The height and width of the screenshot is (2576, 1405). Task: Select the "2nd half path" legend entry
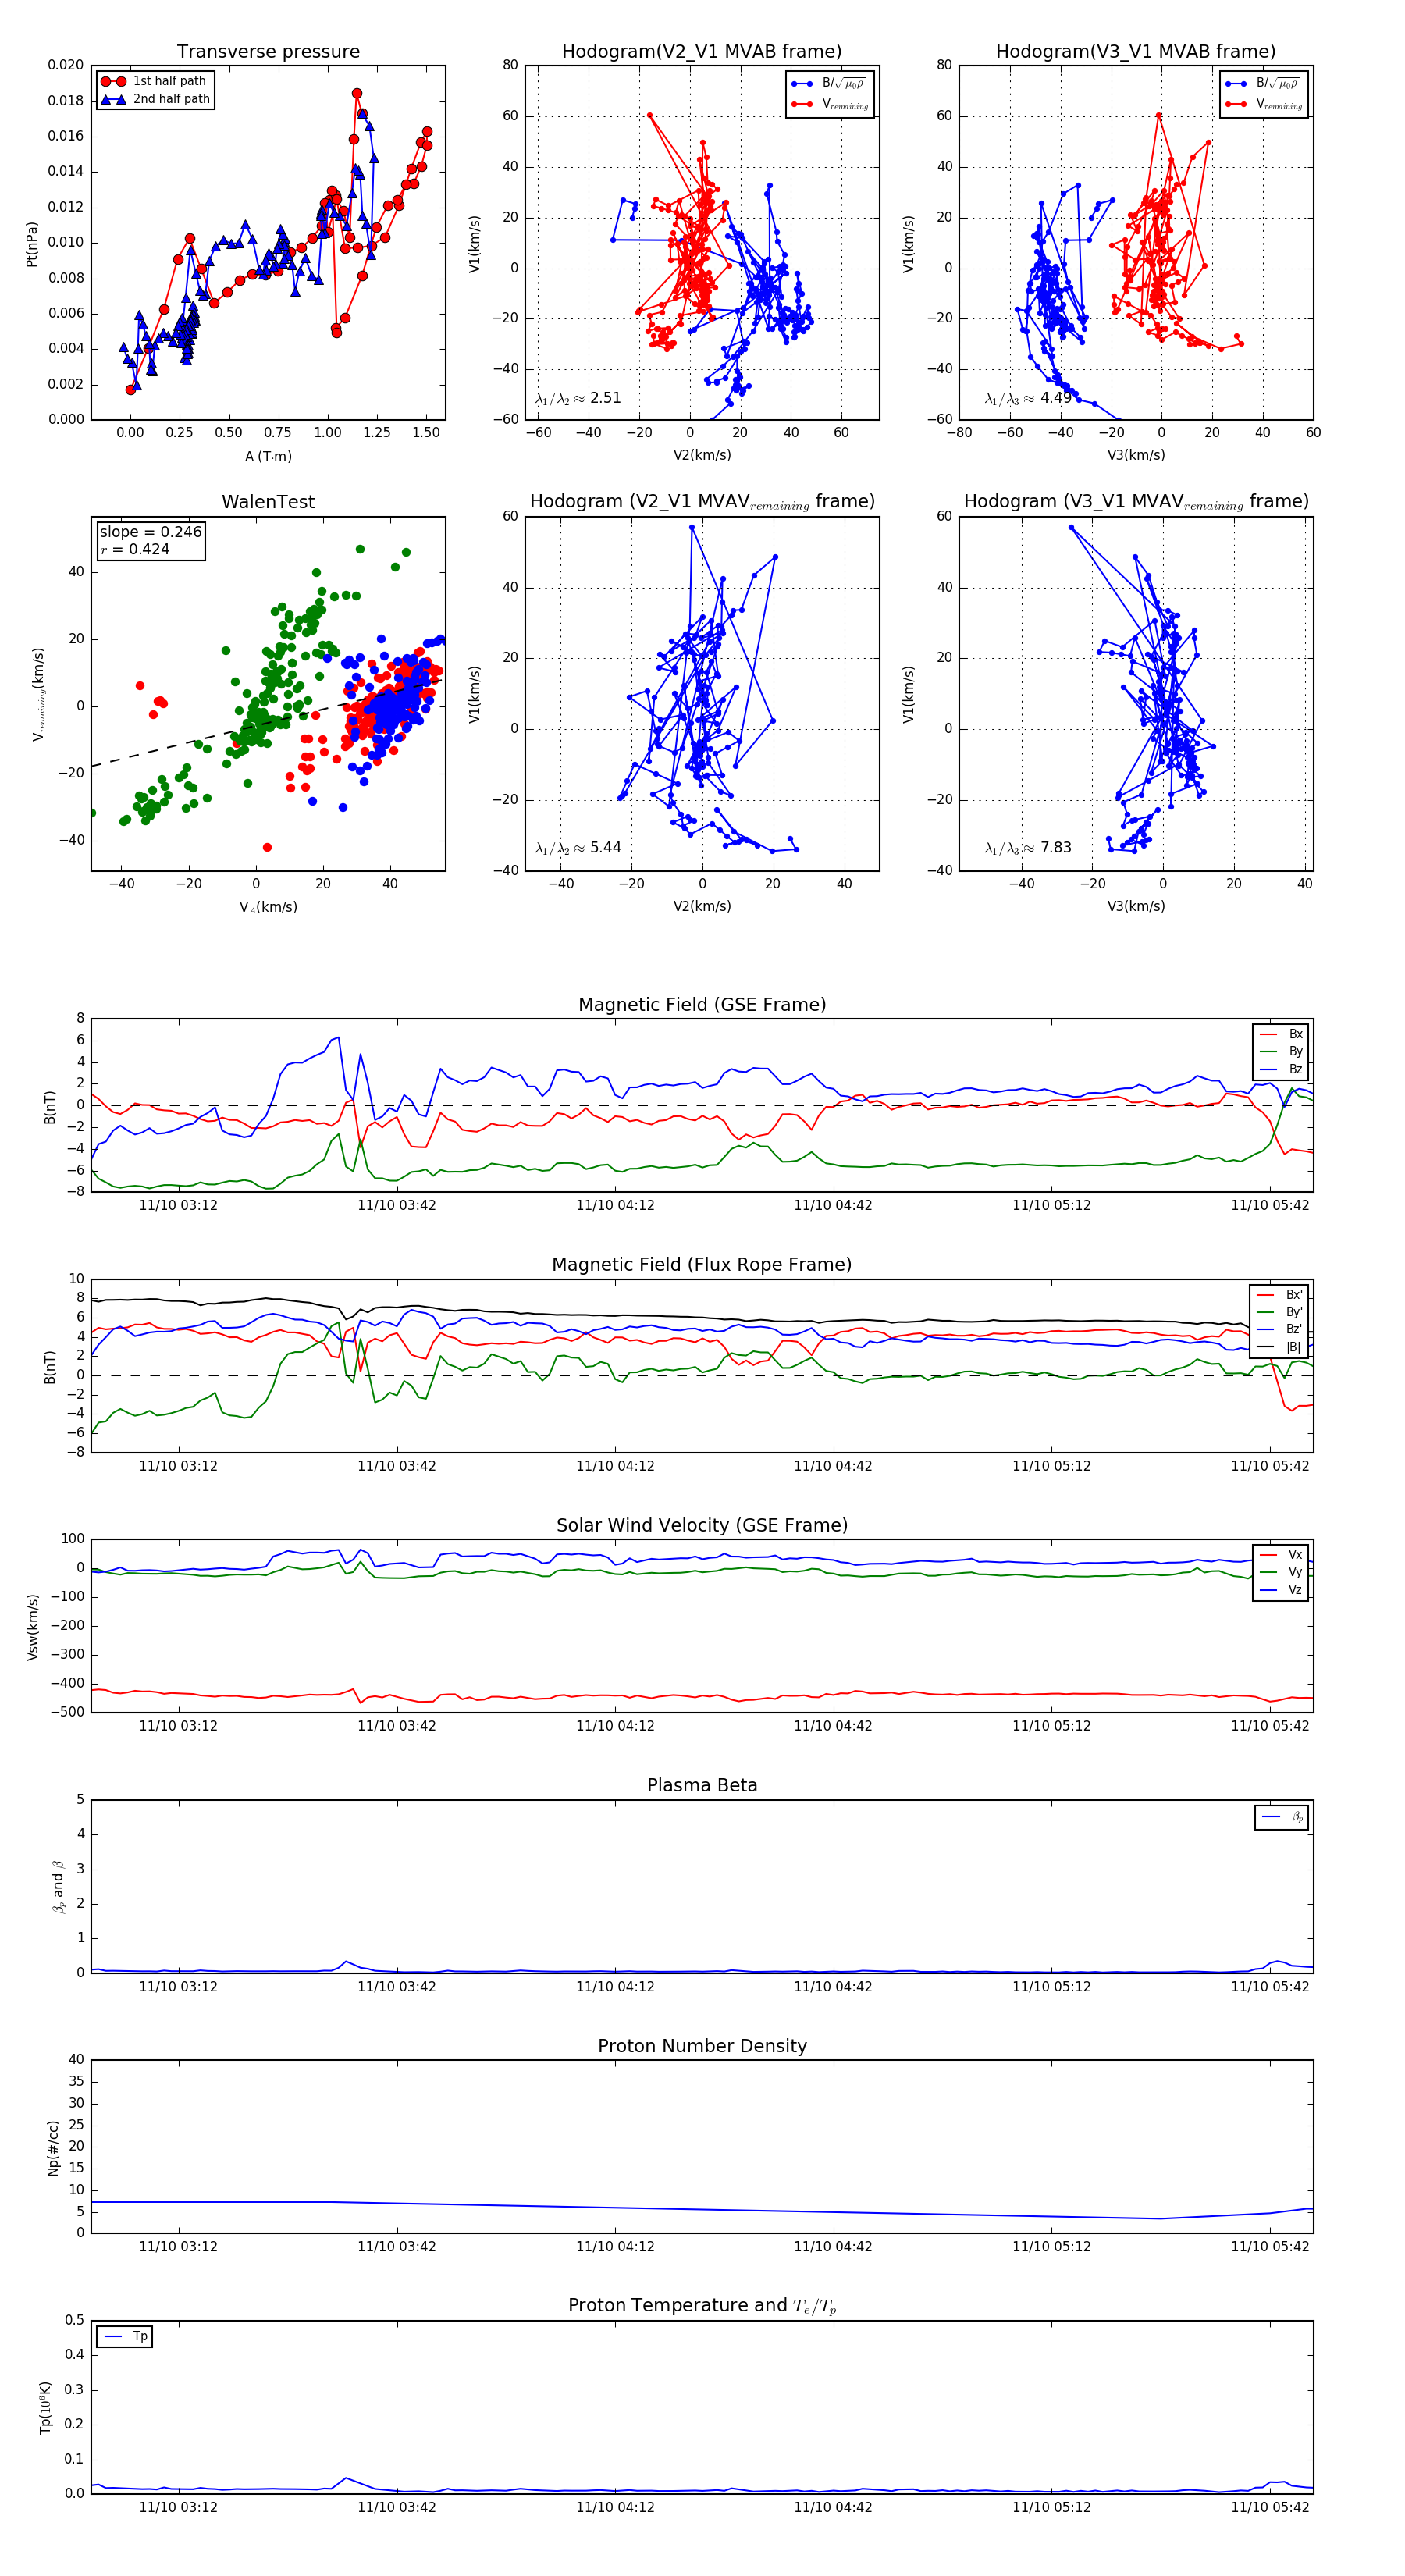tap(155, 99)
